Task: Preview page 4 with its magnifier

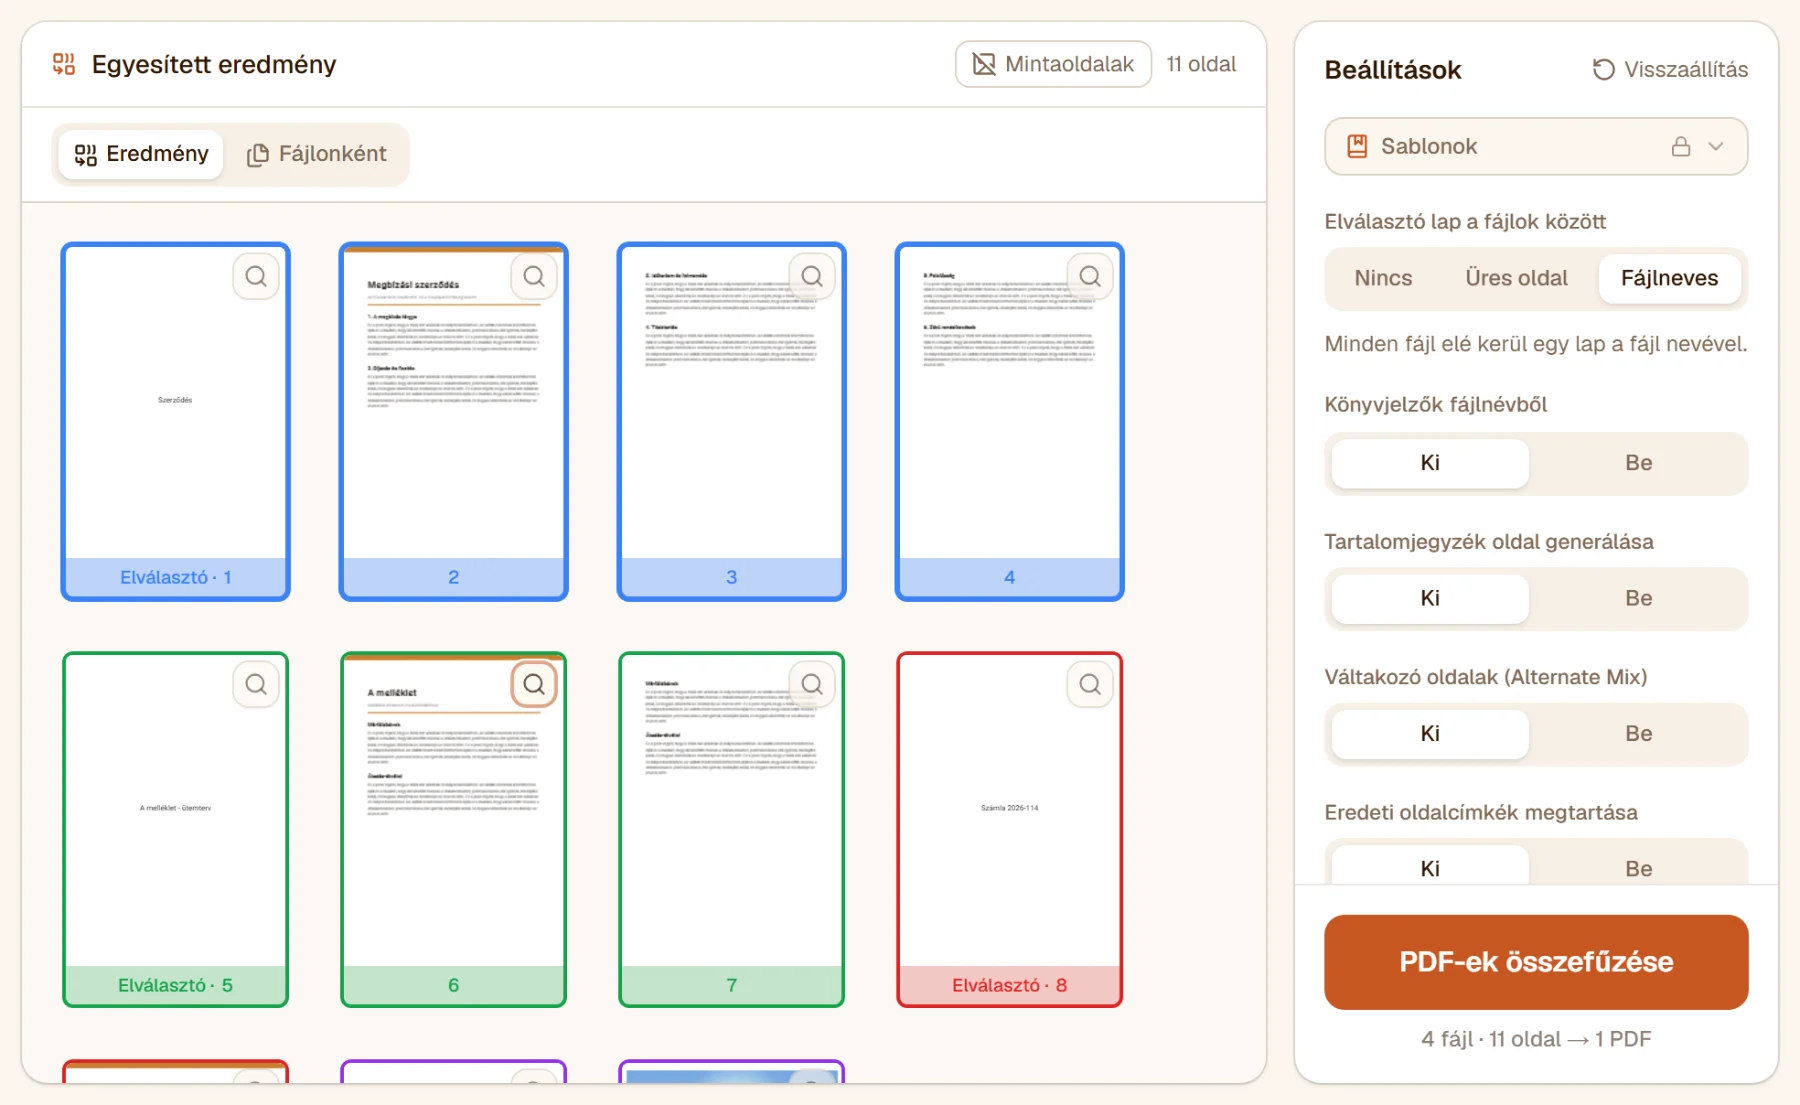Action: point(1090,276)
